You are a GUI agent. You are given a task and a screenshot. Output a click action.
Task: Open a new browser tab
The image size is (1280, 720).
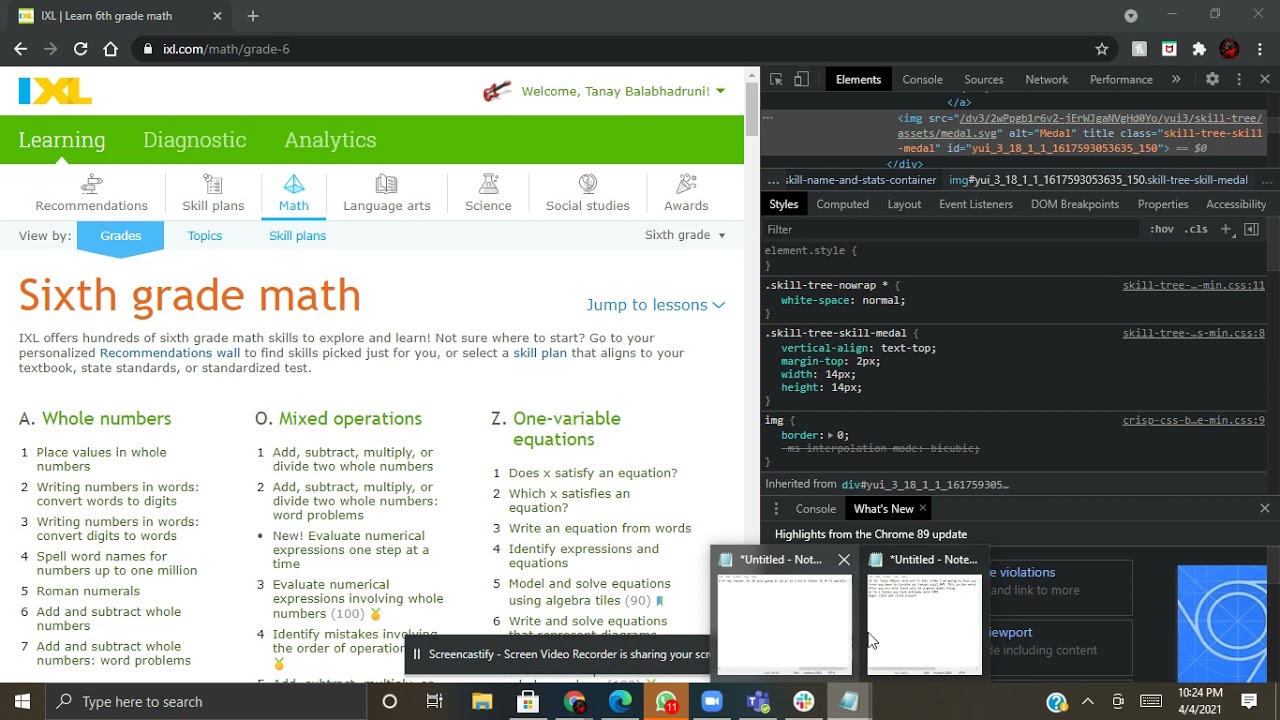(253, 16)
